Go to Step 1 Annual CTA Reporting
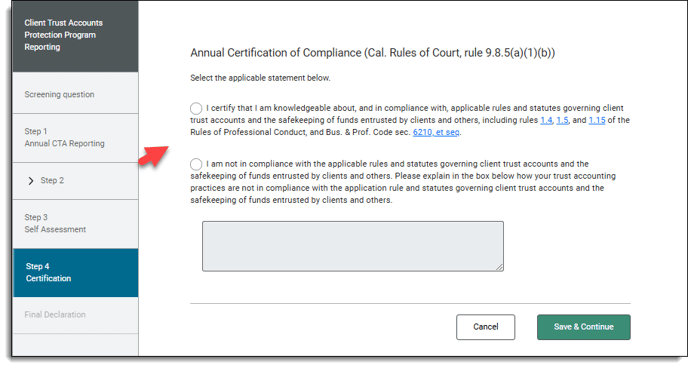Screen dimensions: 688x368 75,138
